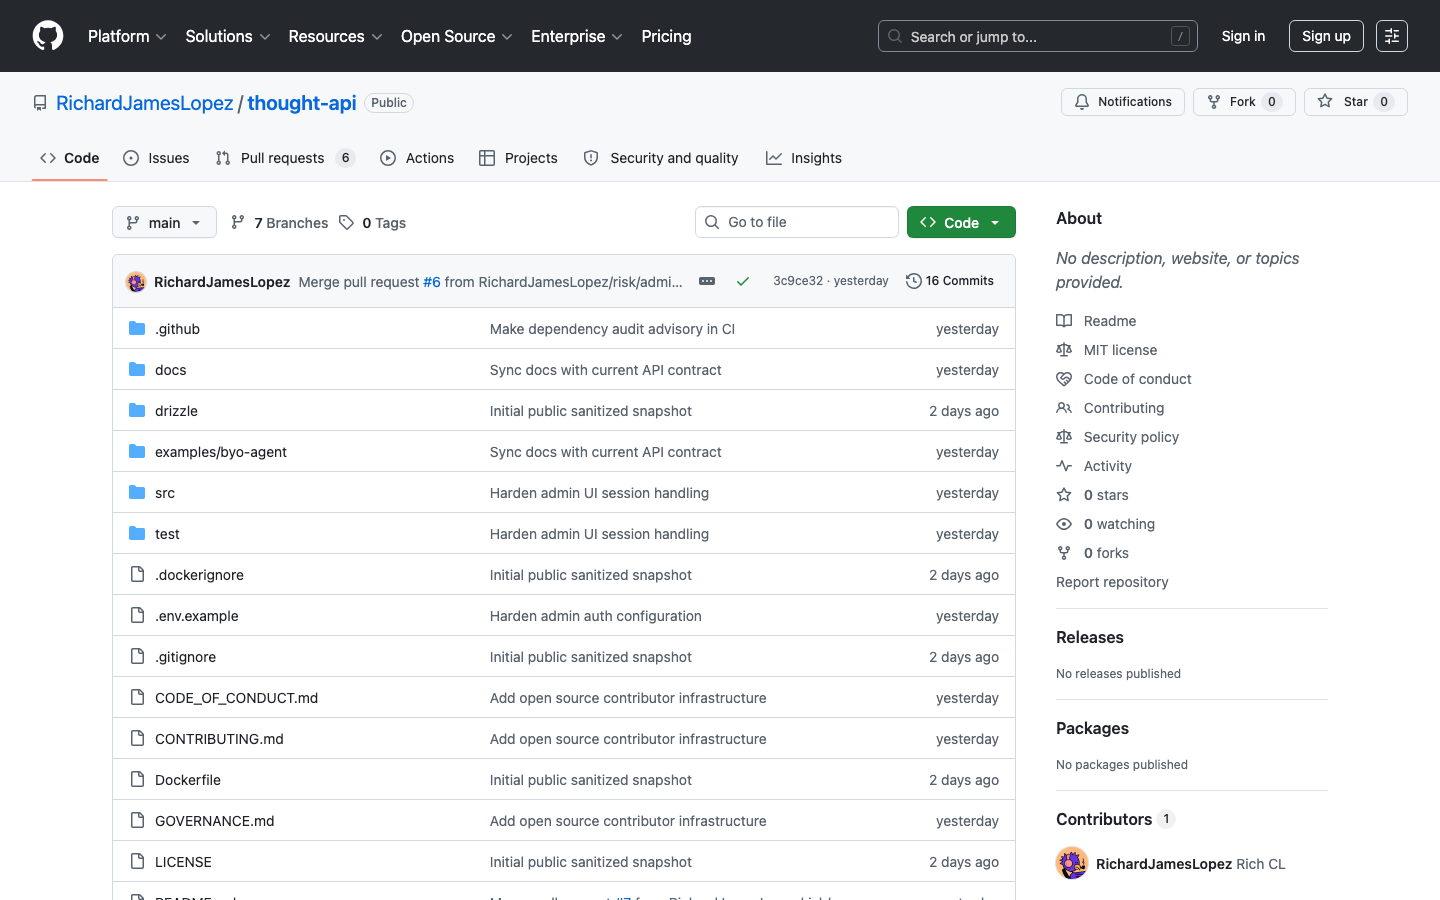1440x900 pixels.
Task: Fork this repository
Action: tap(1244, 102)
